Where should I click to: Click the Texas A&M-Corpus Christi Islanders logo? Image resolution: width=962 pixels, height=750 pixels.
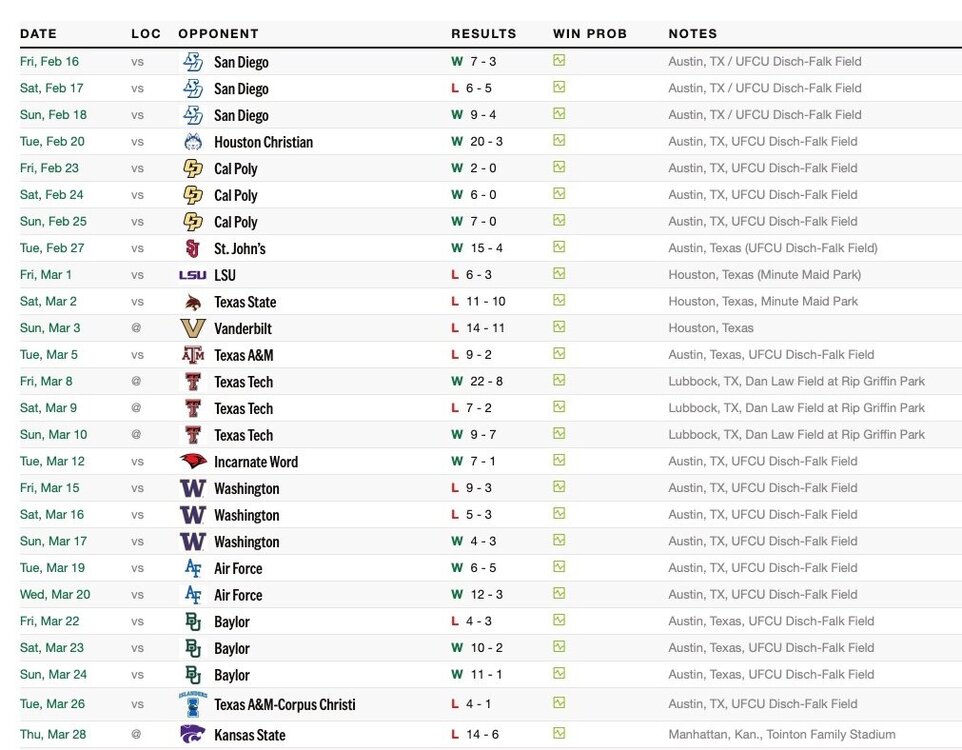[x=193, y=704]
